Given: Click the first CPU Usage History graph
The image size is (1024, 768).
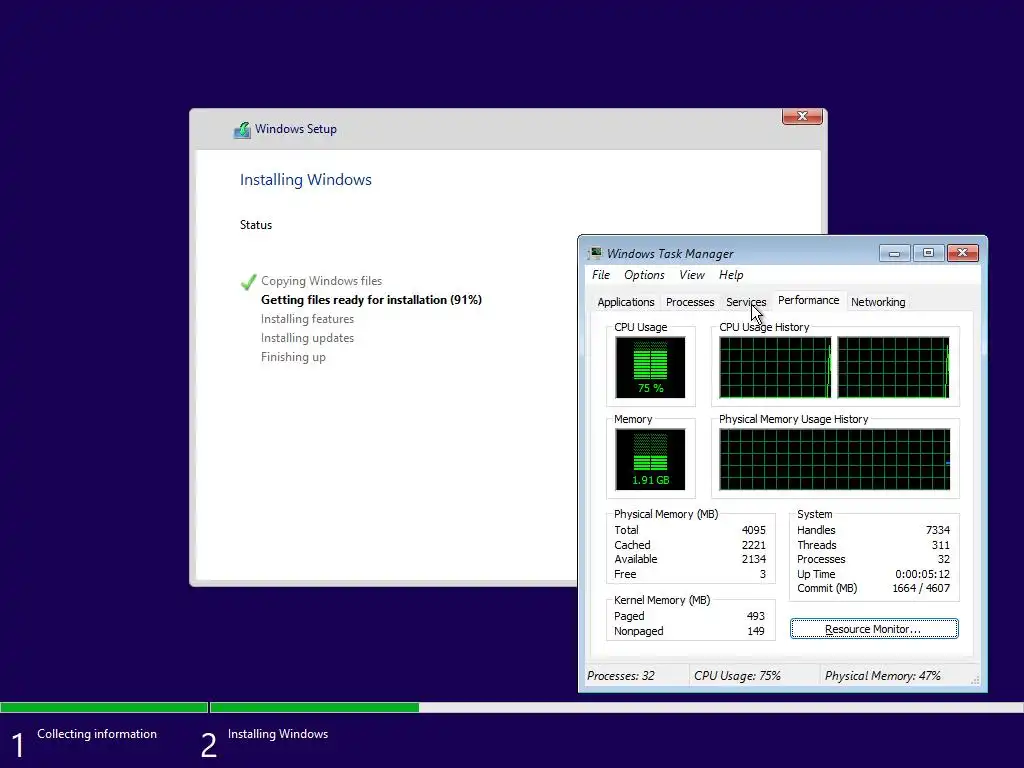Looking at the screenshot, I should coord(775,367).
